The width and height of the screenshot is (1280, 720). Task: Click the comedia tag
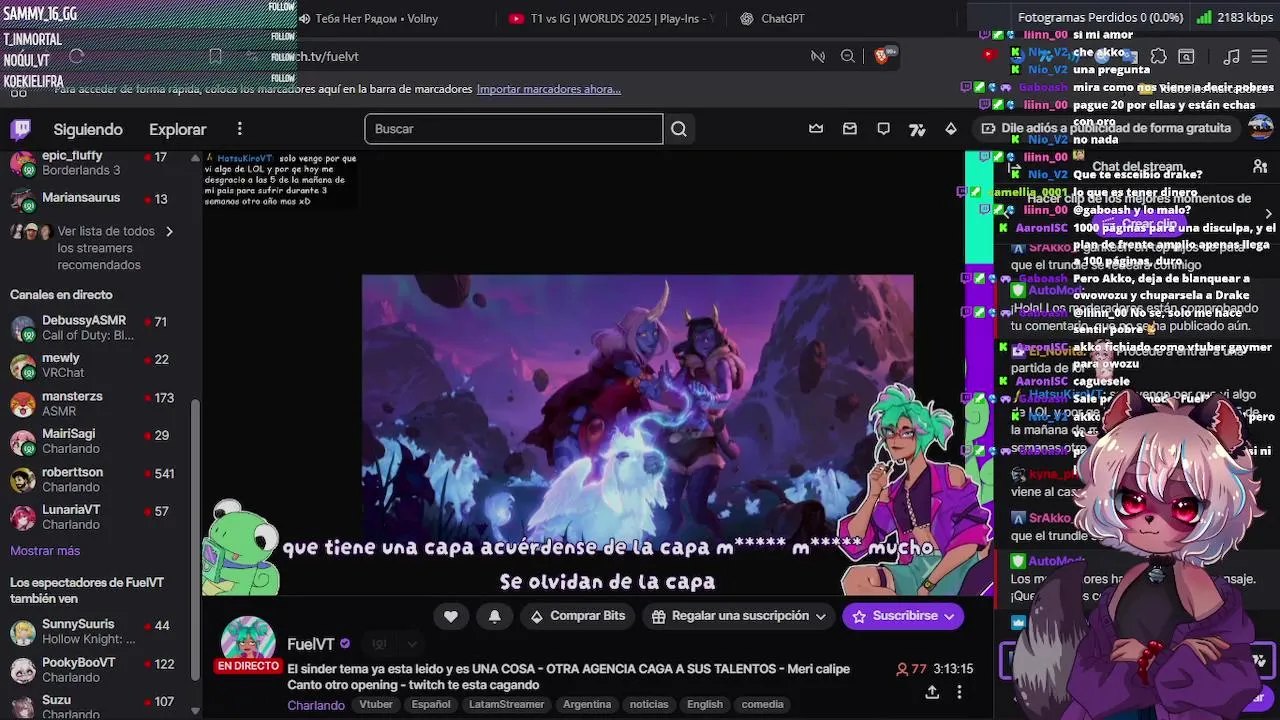[762, 704]
